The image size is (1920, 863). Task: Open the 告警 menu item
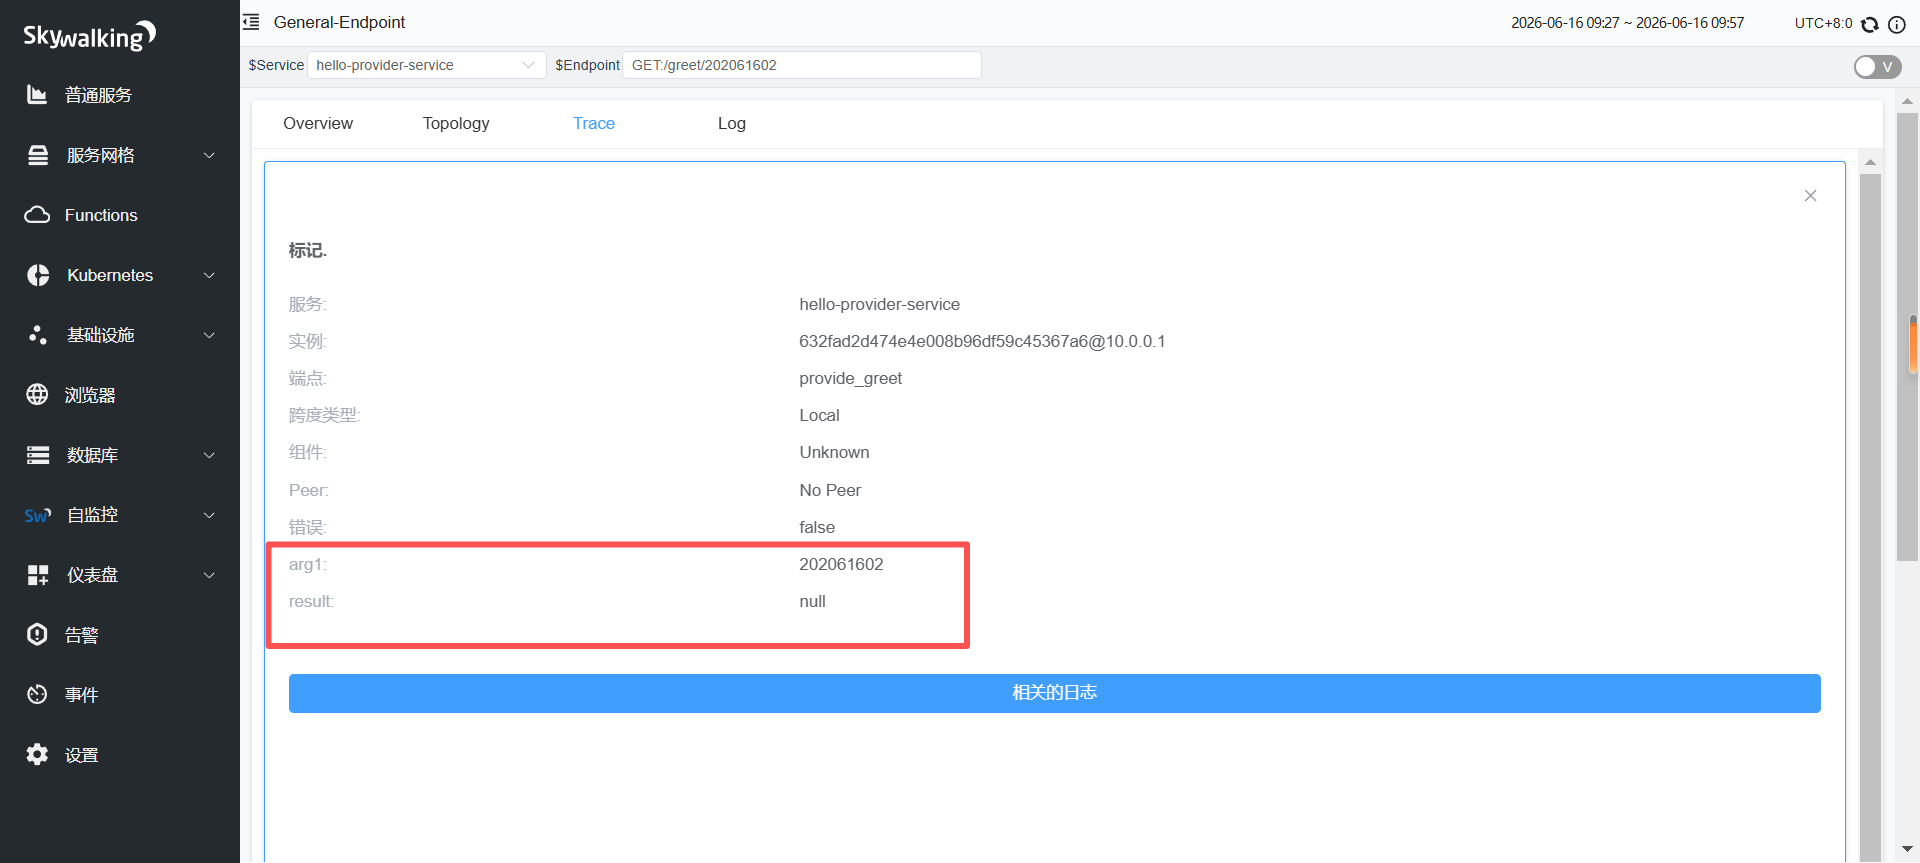(x=81, y=635)
